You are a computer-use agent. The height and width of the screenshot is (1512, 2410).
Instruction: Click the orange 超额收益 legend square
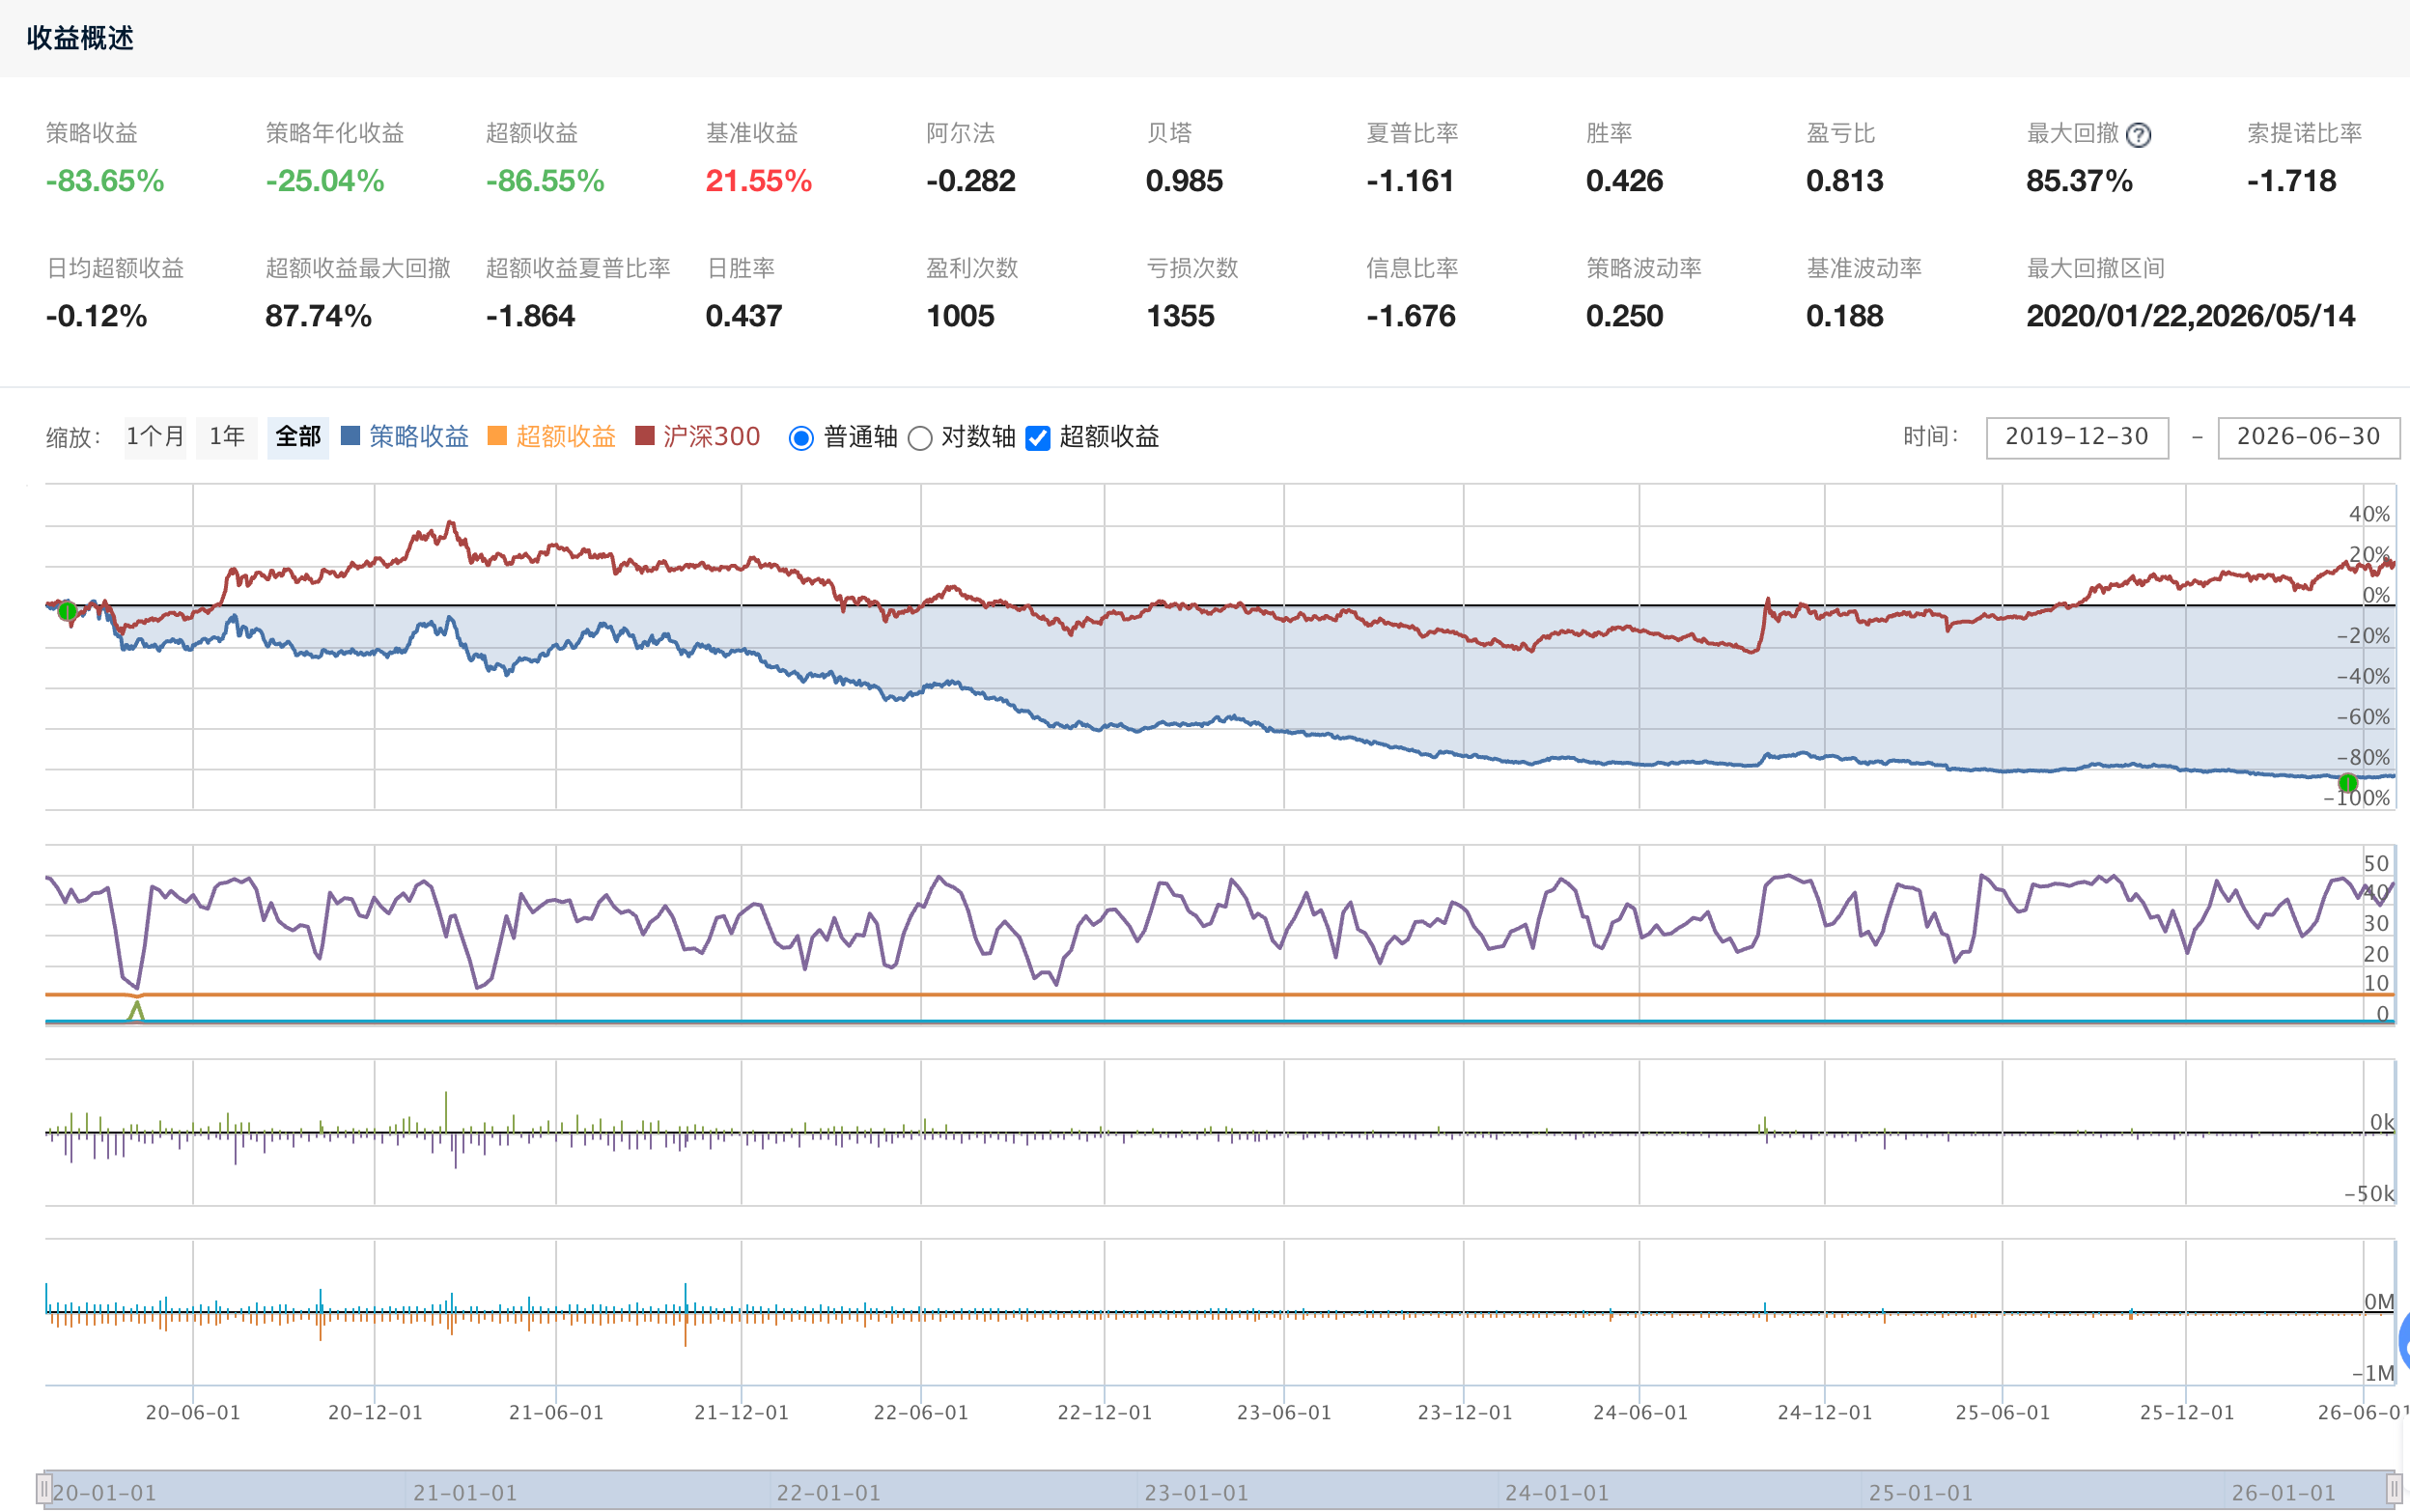tap(497, 436)
